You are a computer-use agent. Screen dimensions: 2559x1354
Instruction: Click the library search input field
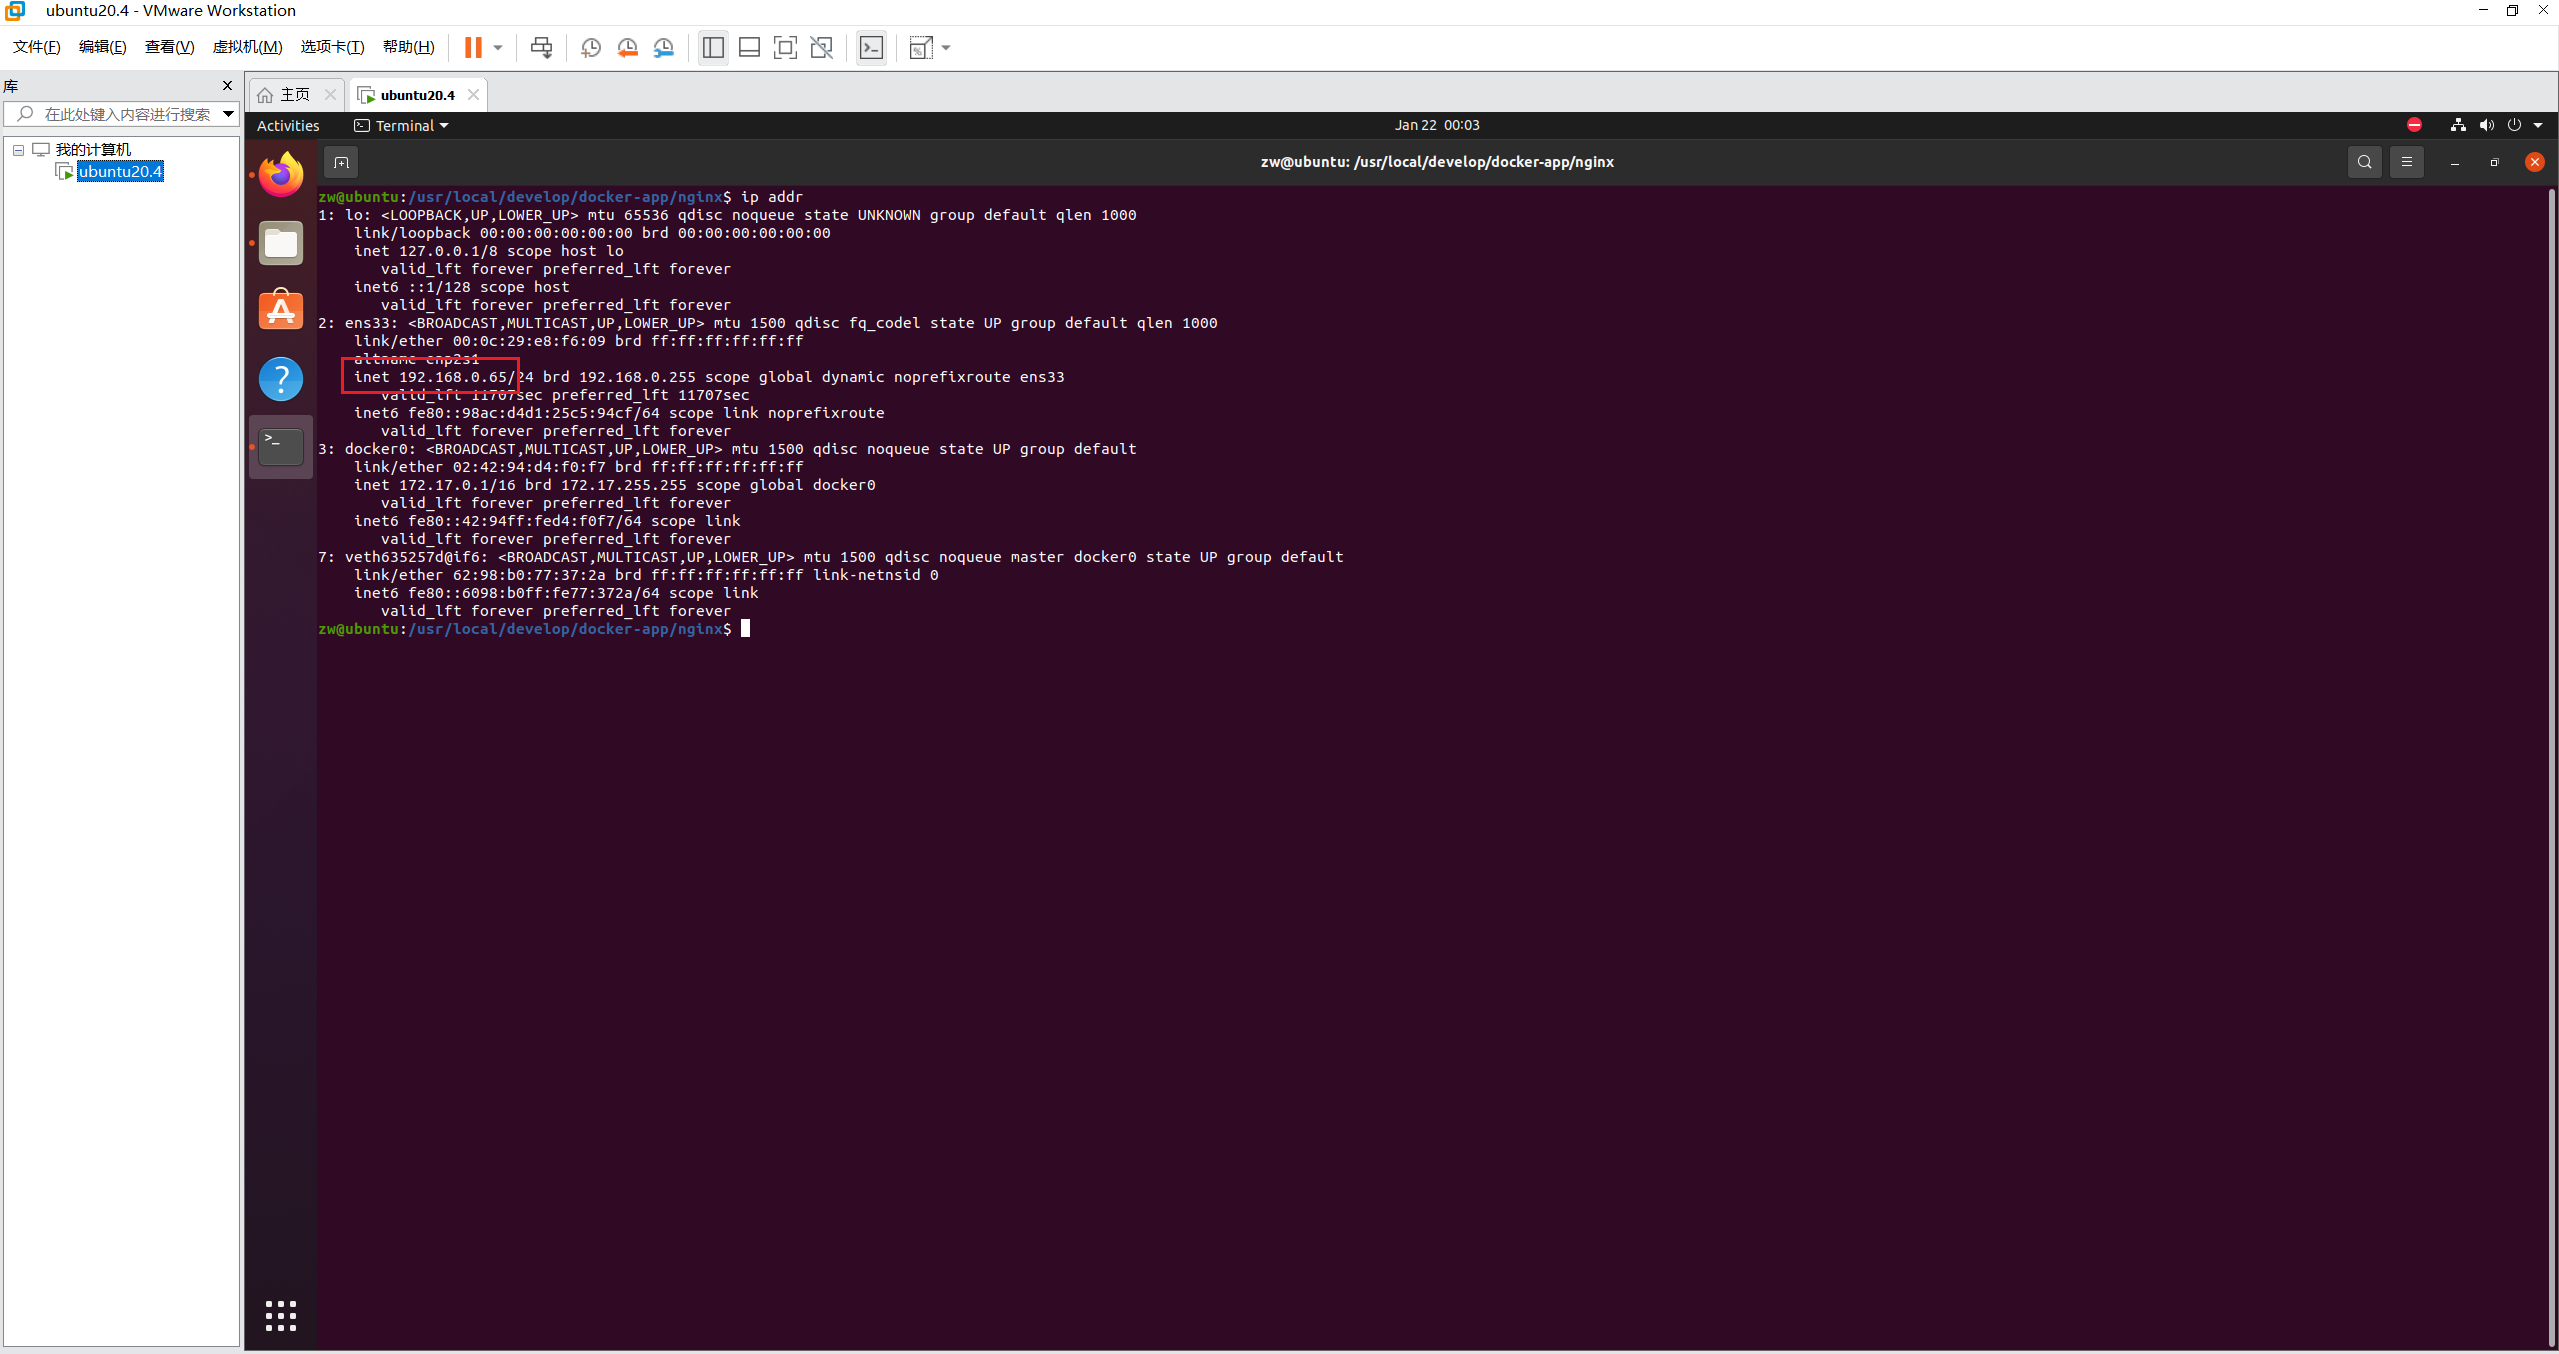coord(127,114)
